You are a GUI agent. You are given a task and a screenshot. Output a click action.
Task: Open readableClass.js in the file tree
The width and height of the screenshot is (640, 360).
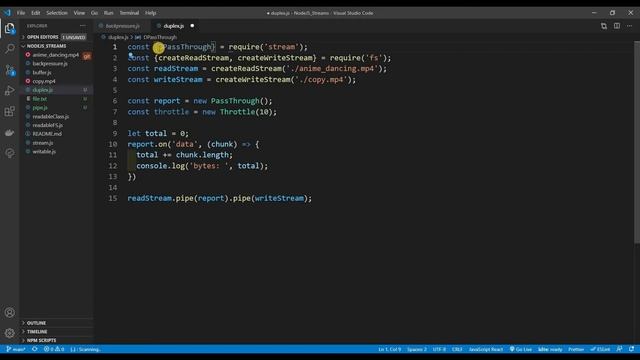click(x=51, y=117)
